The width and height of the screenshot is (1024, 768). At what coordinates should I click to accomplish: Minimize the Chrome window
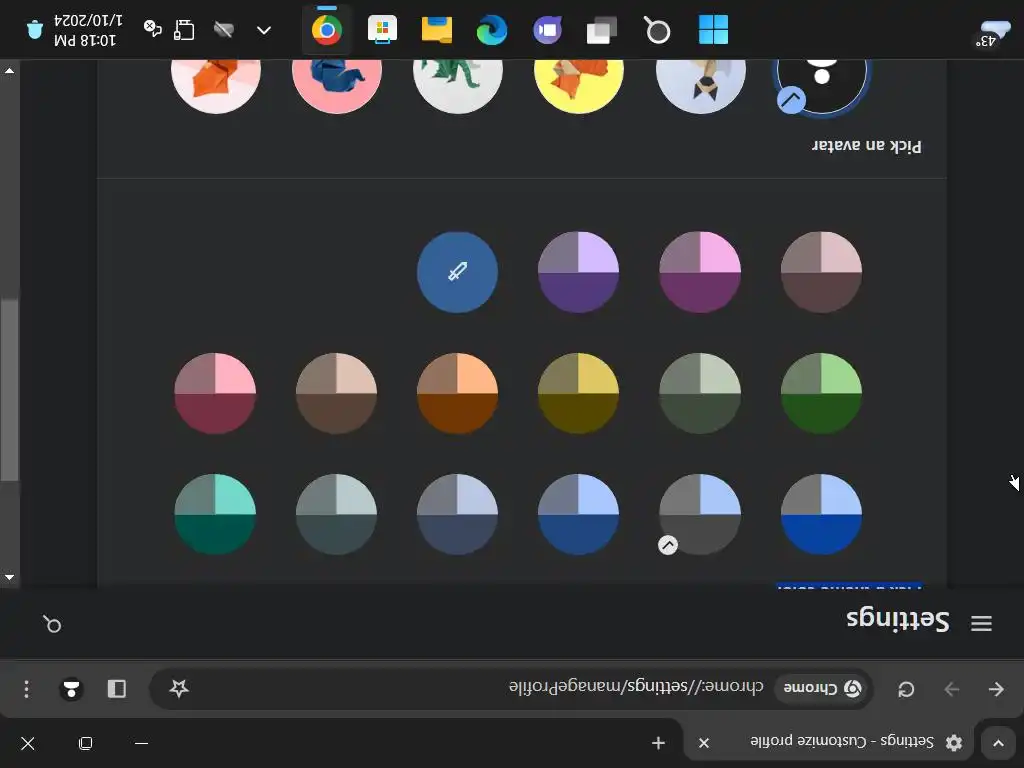142,743
